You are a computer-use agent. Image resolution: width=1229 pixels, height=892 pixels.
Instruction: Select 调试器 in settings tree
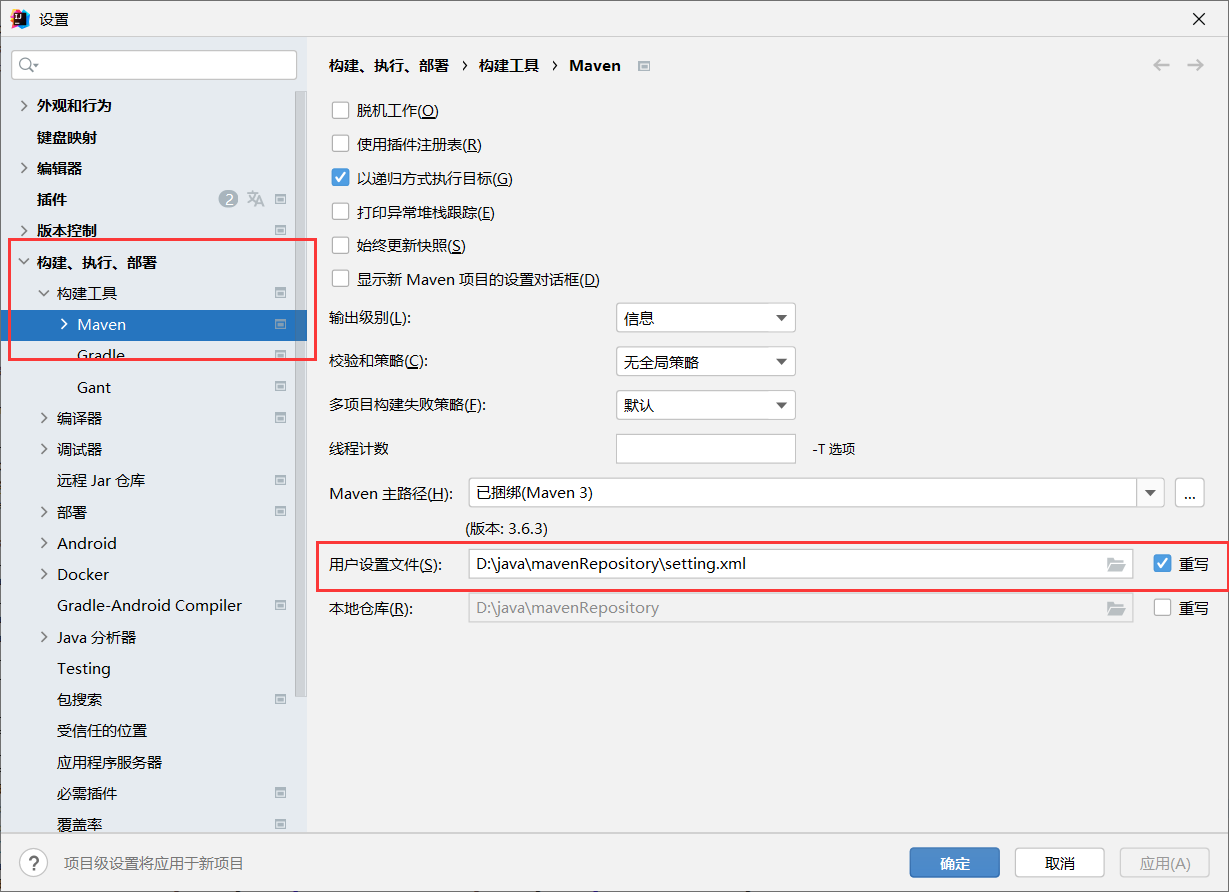[x=79, y=449]
